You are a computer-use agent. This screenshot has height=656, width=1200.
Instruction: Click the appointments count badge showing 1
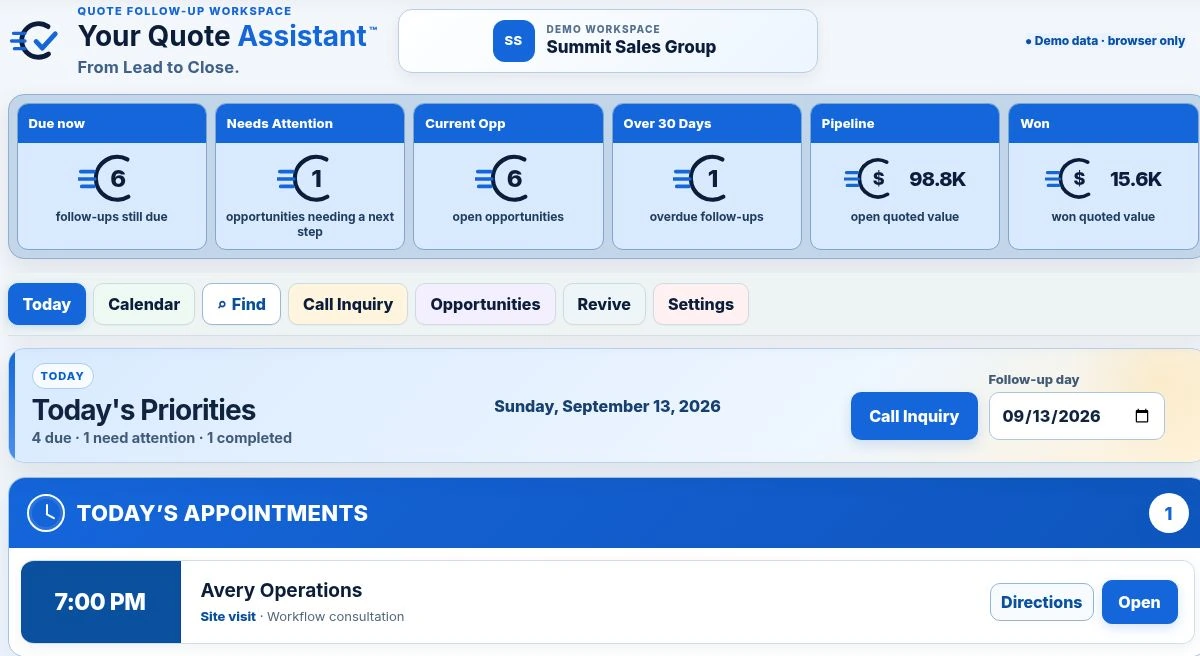pos(1168,514)
